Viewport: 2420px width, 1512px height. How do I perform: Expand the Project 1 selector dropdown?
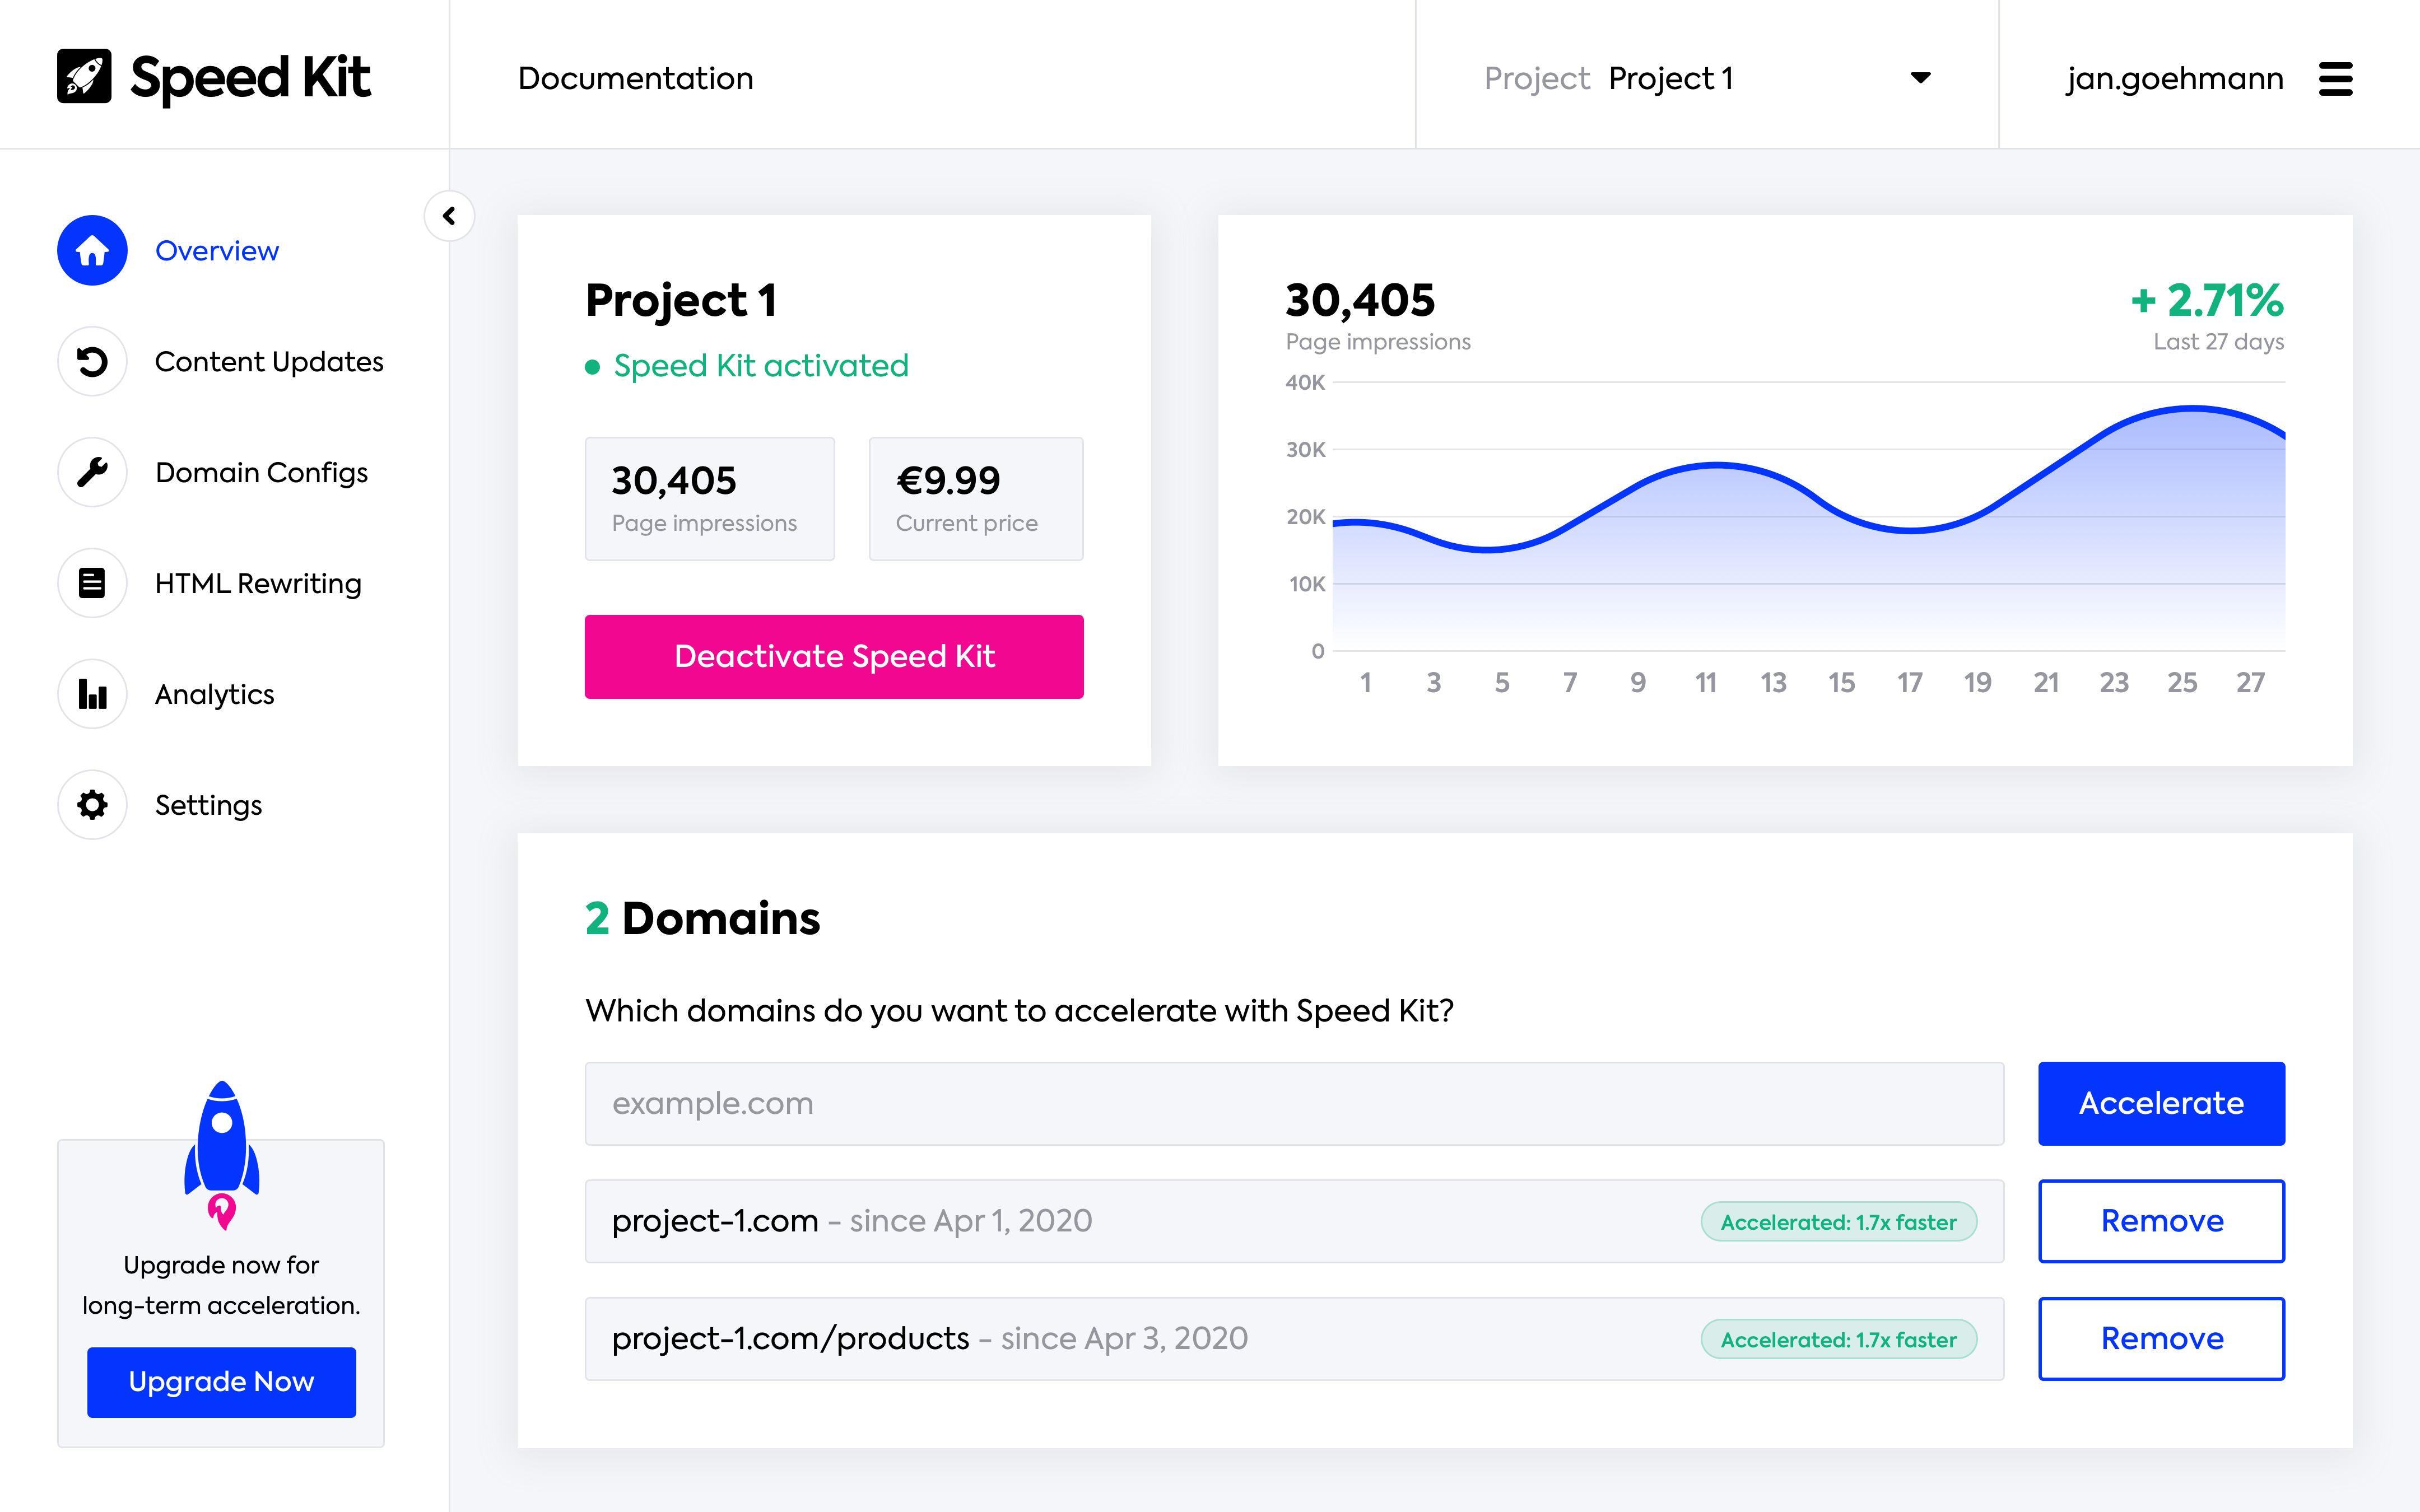(1919, 78)
